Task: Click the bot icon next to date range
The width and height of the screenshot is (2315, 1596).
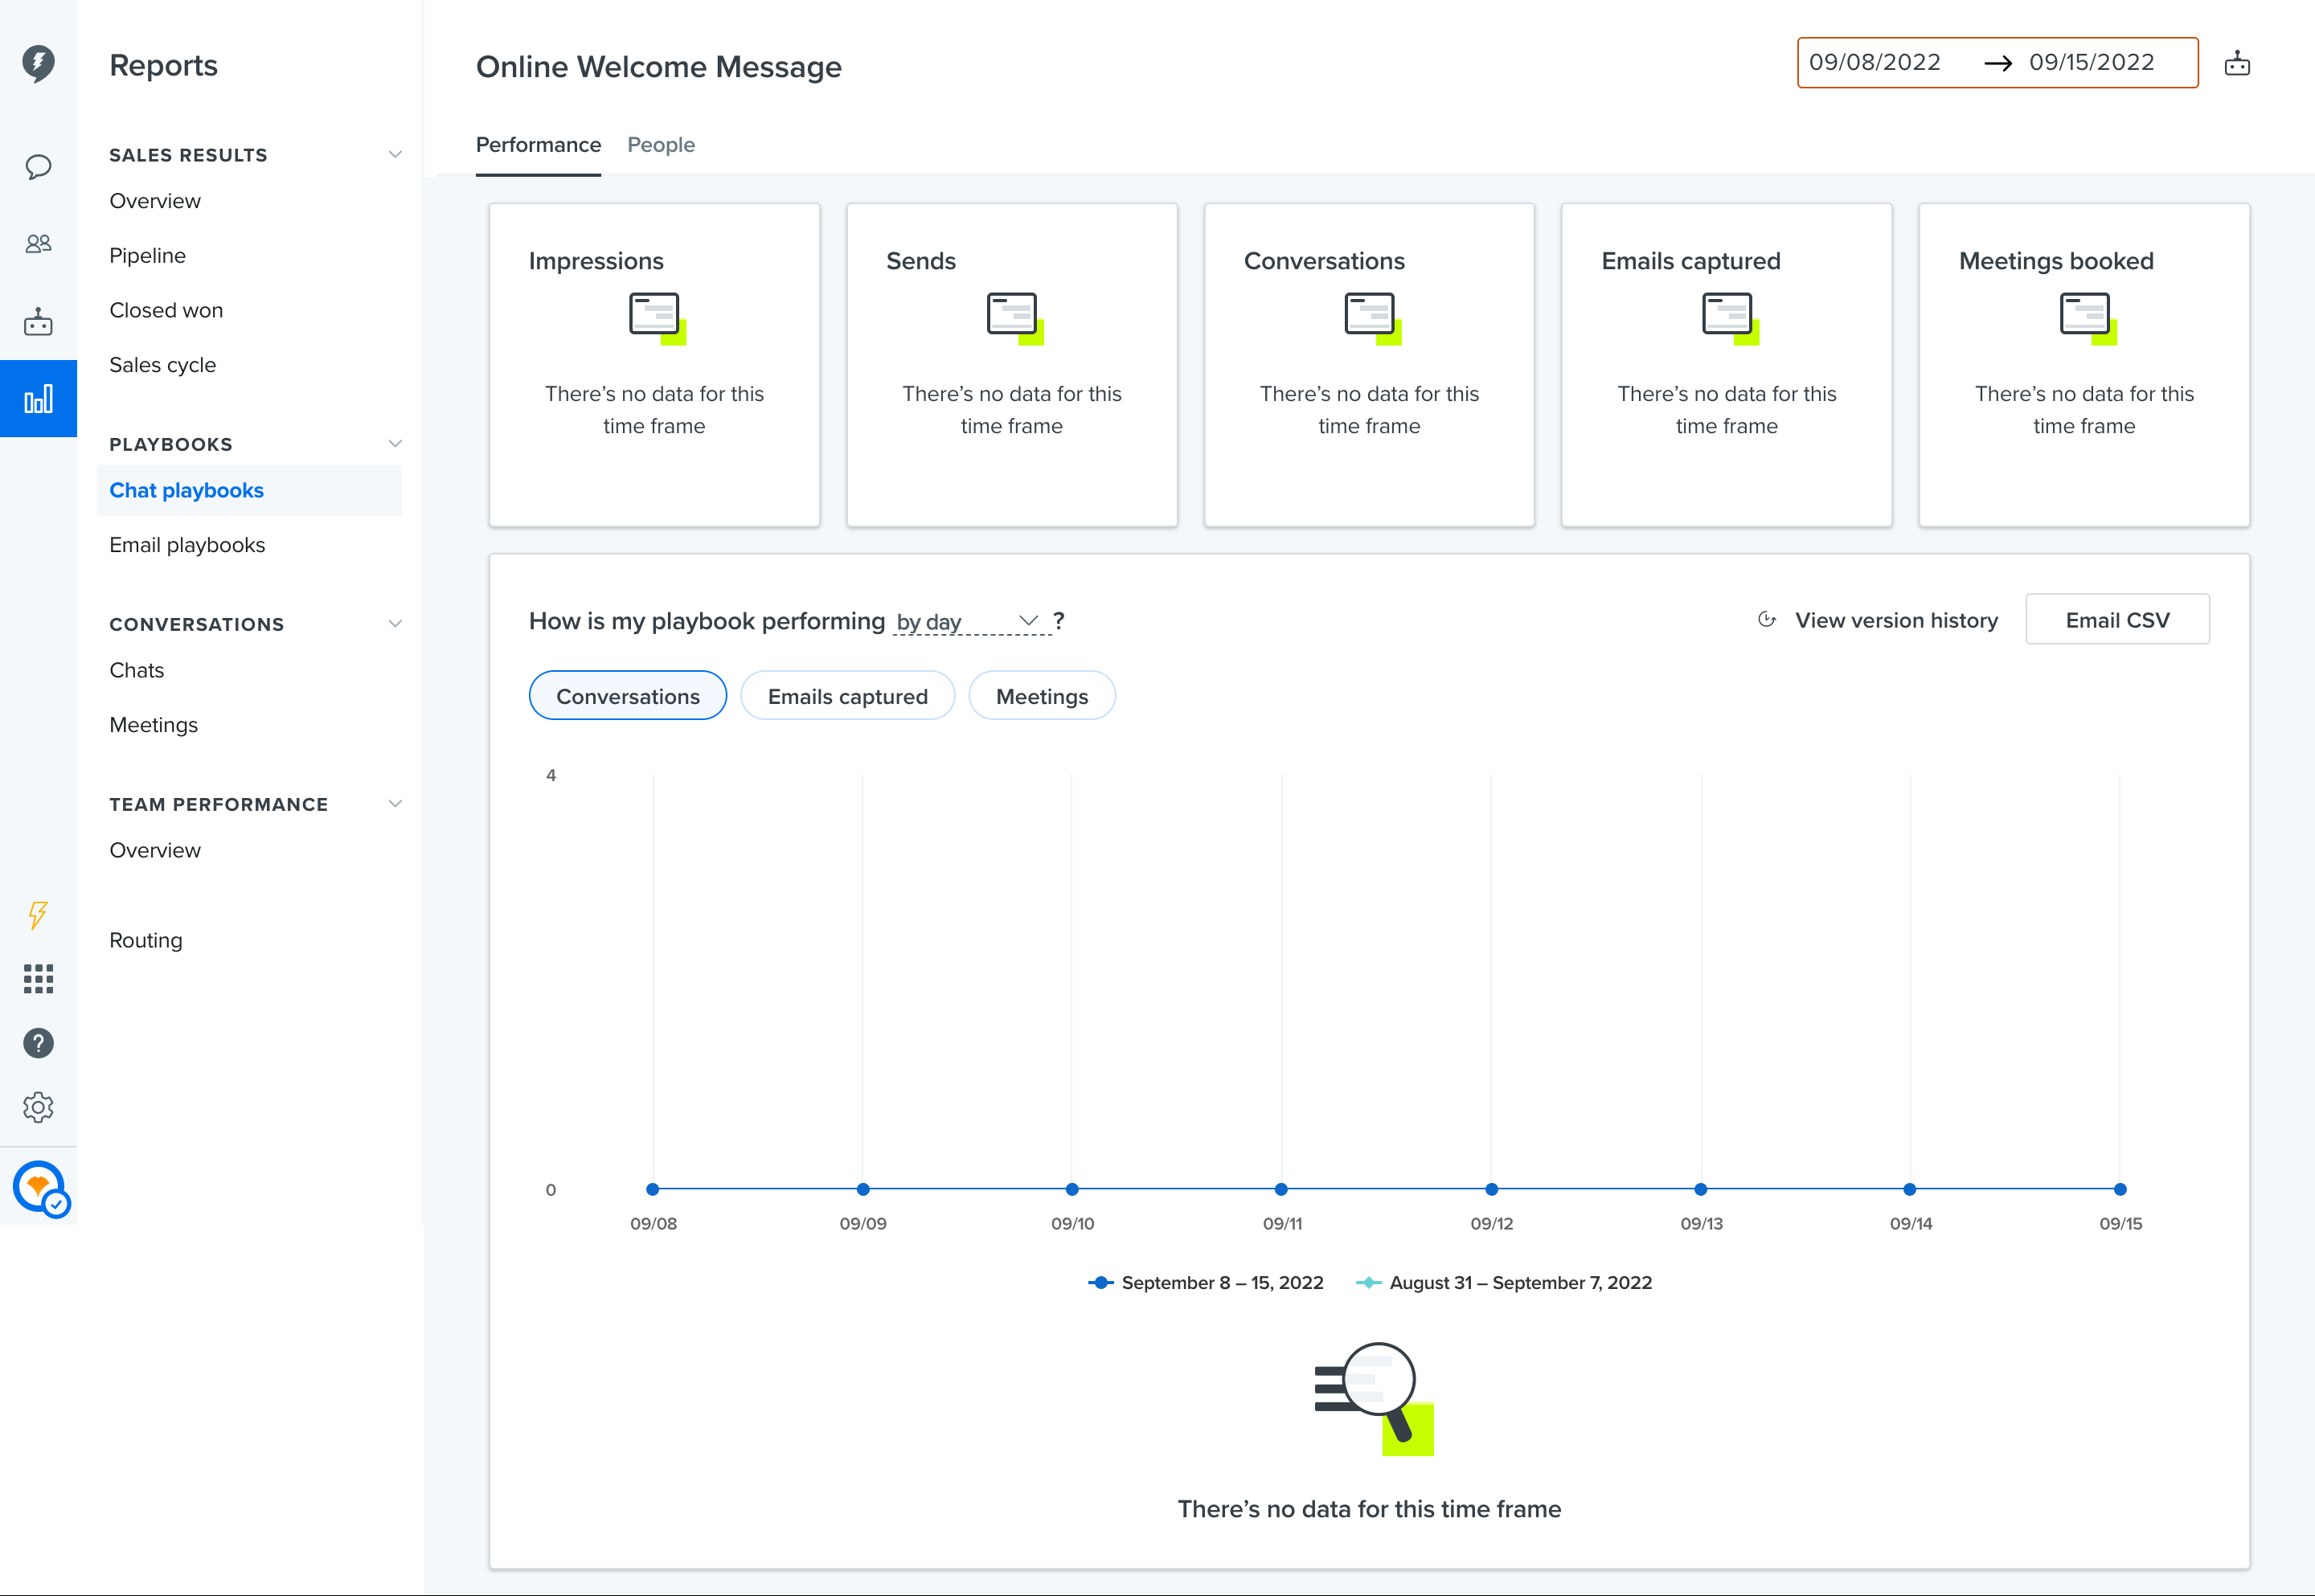Action: point(2237,64)
